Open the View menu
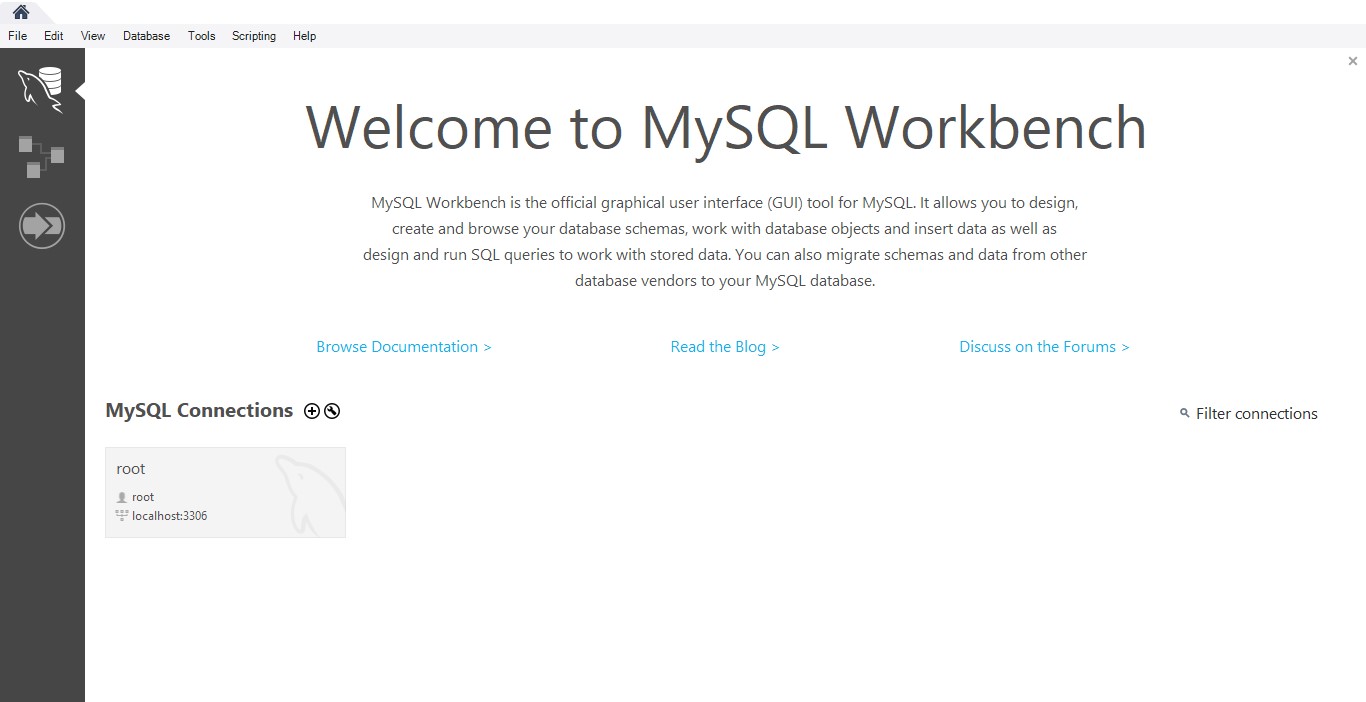 coord(93,36)
